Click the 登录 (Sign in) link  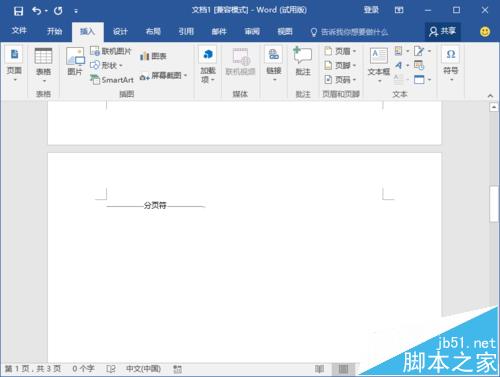click(x=371, y=10)
